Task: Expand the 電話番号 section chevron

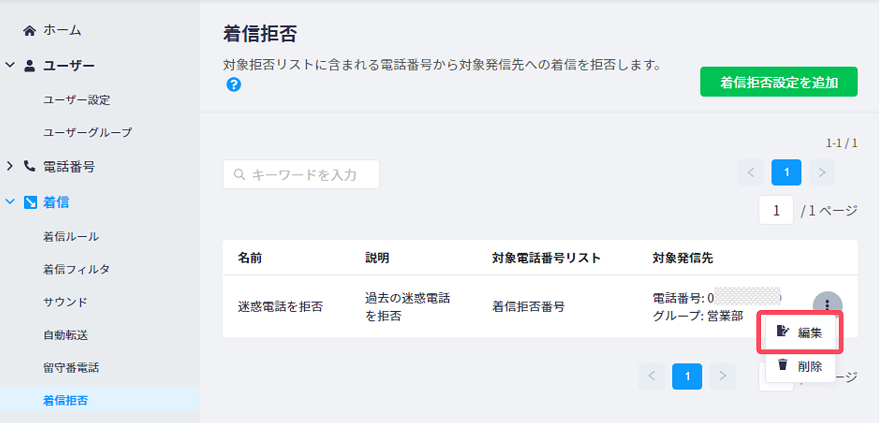Action: (x=10, y=166)
